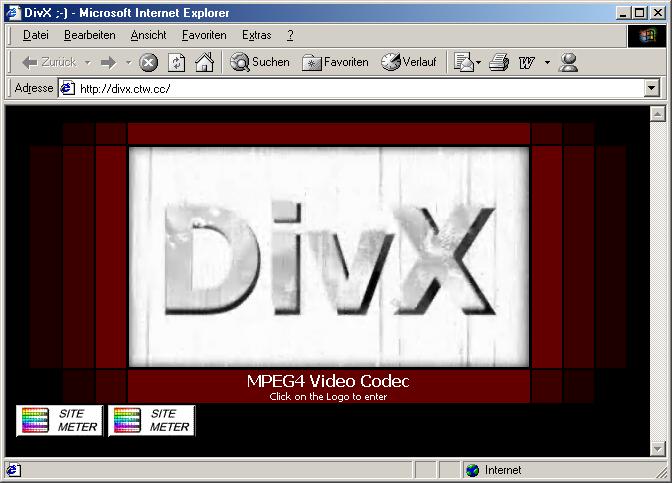Image resolution: width=672 pixels, height=483 pixels.
Task: Click the Stop loading toolbar icon
Action: [148, 62]
